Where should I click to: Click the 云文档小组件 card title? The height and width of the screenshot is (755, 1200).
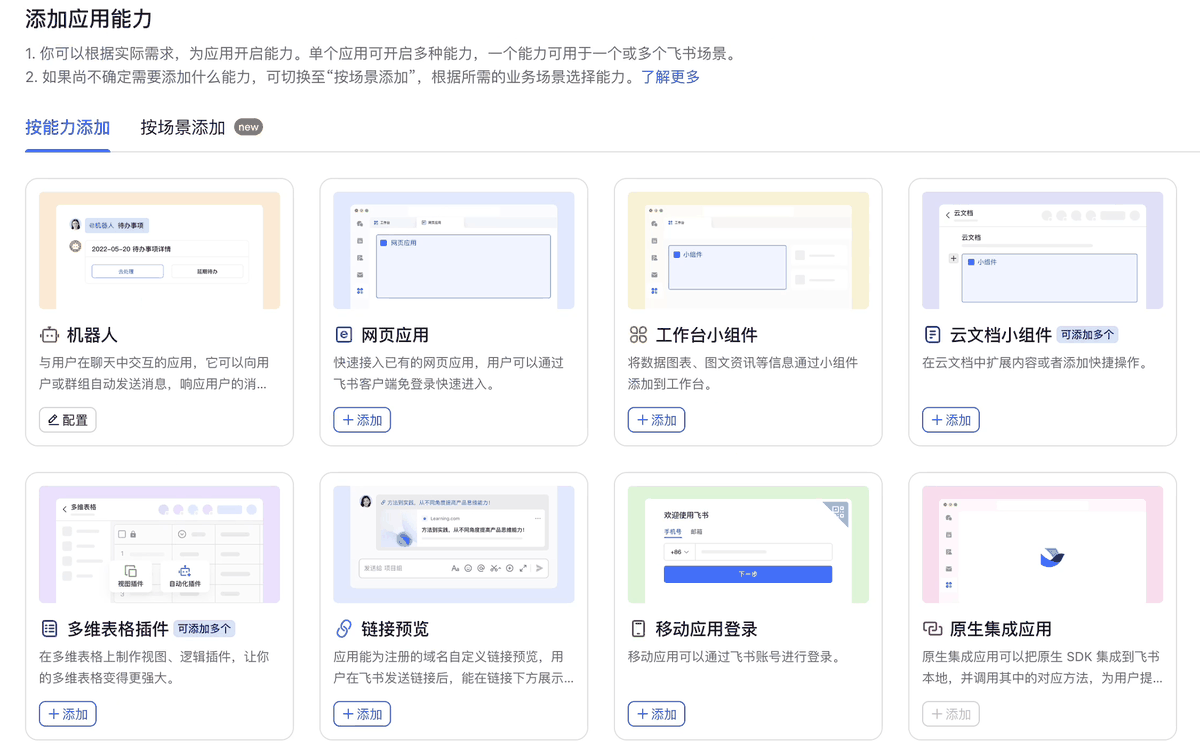(1001, 335)
